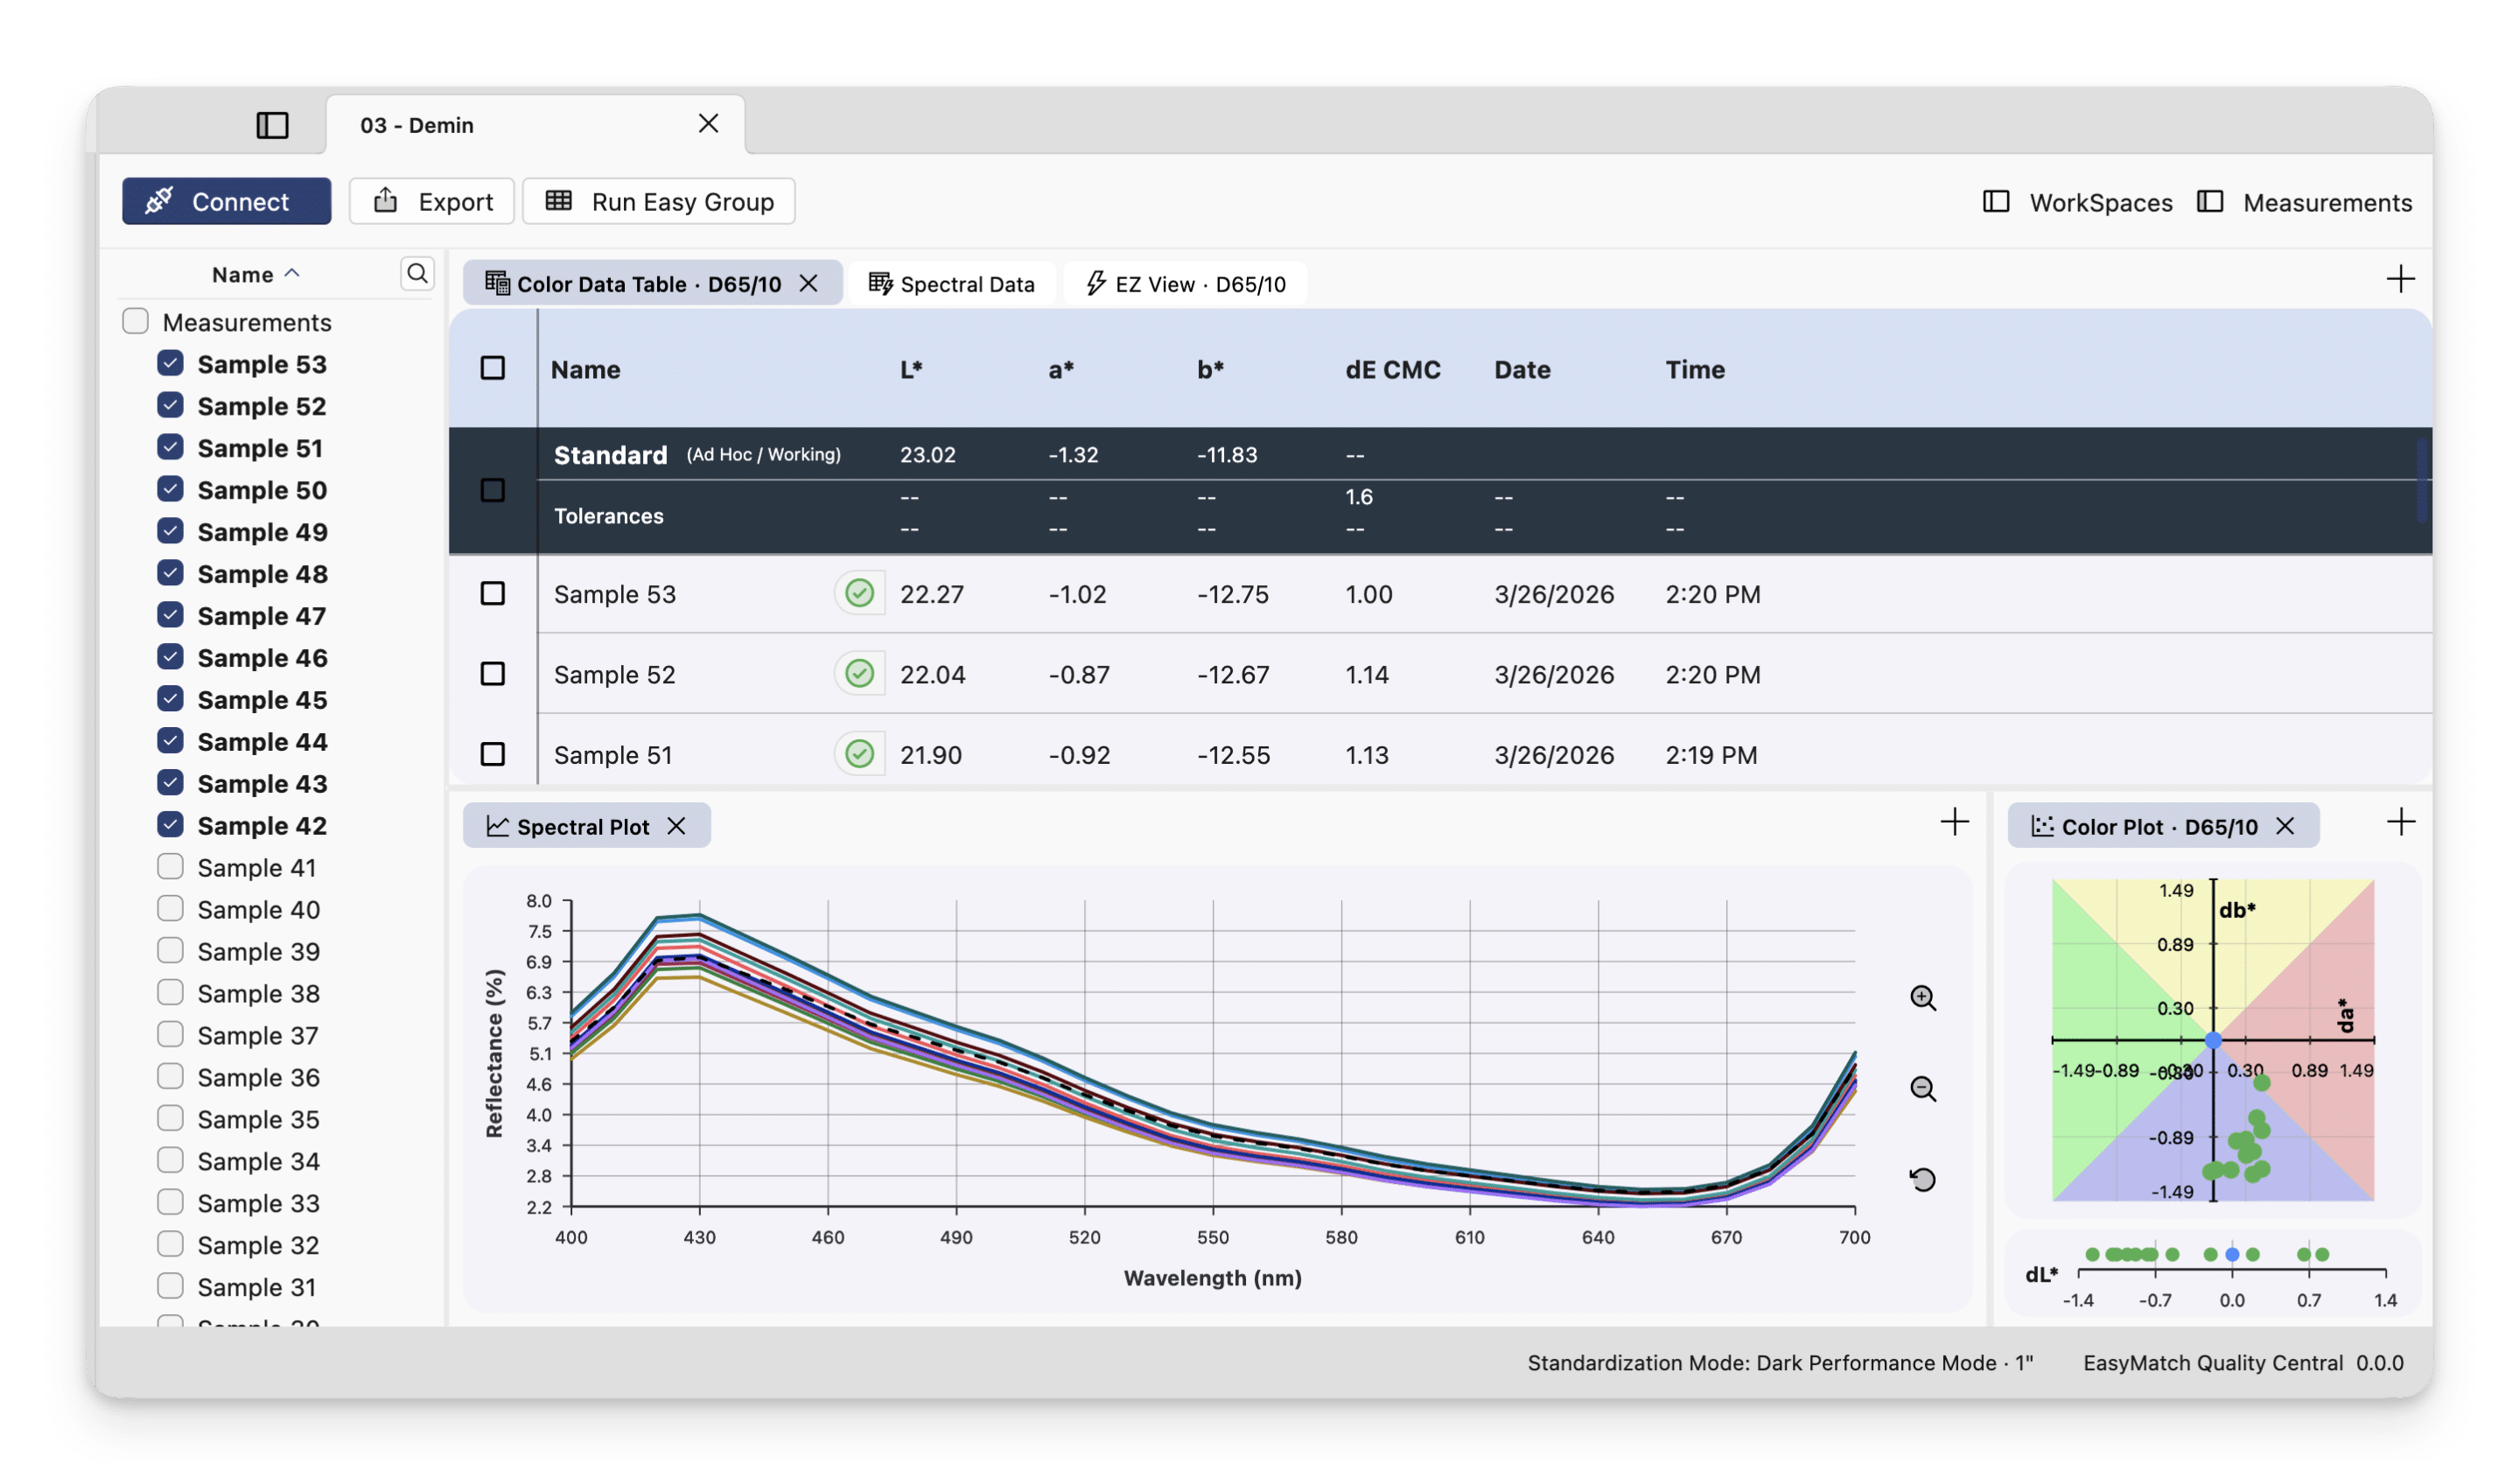Toggle the Name sort order arrow
2520x1484 pixels.
point(292,273)
